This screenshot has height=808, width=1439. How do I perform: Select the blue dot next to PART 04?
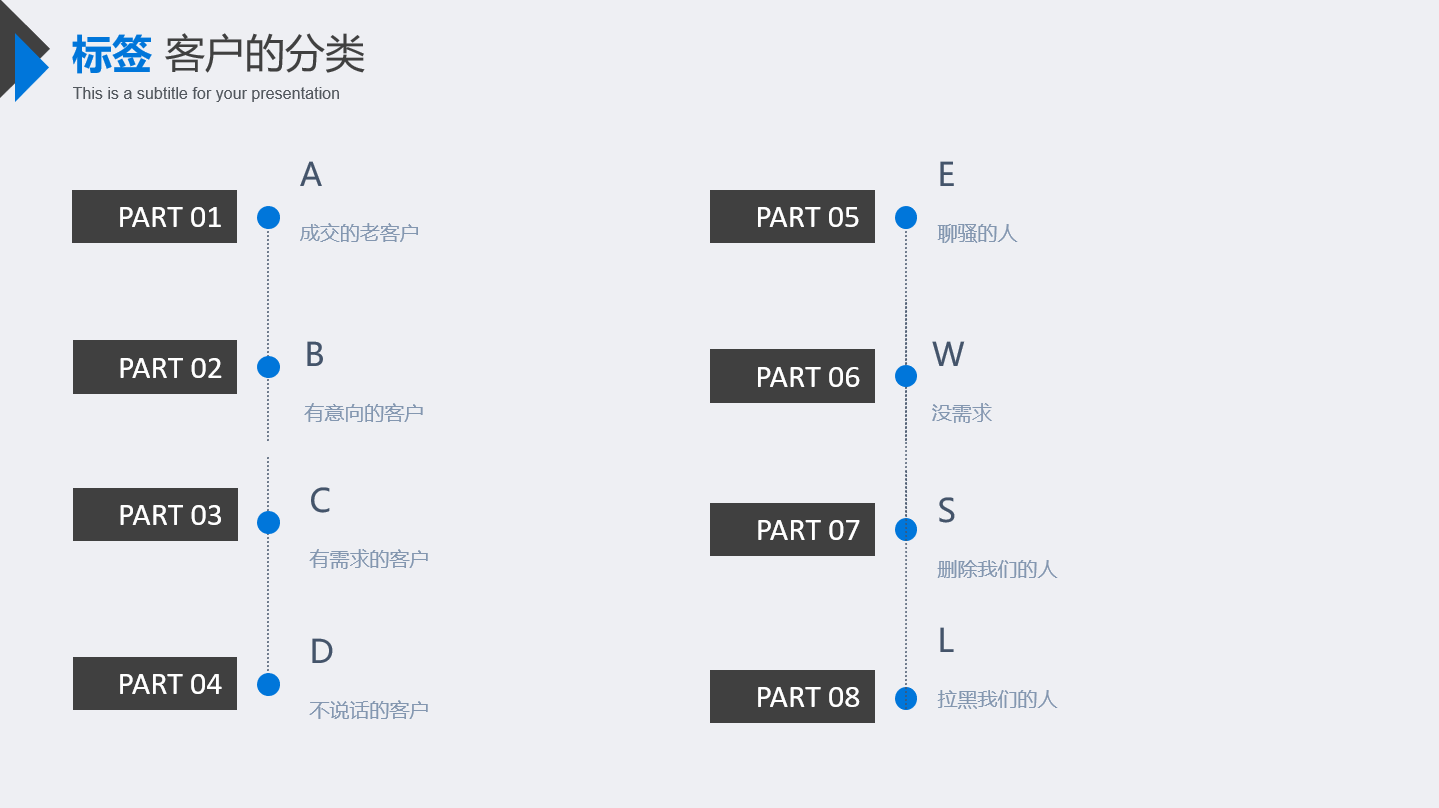[268, 684]
